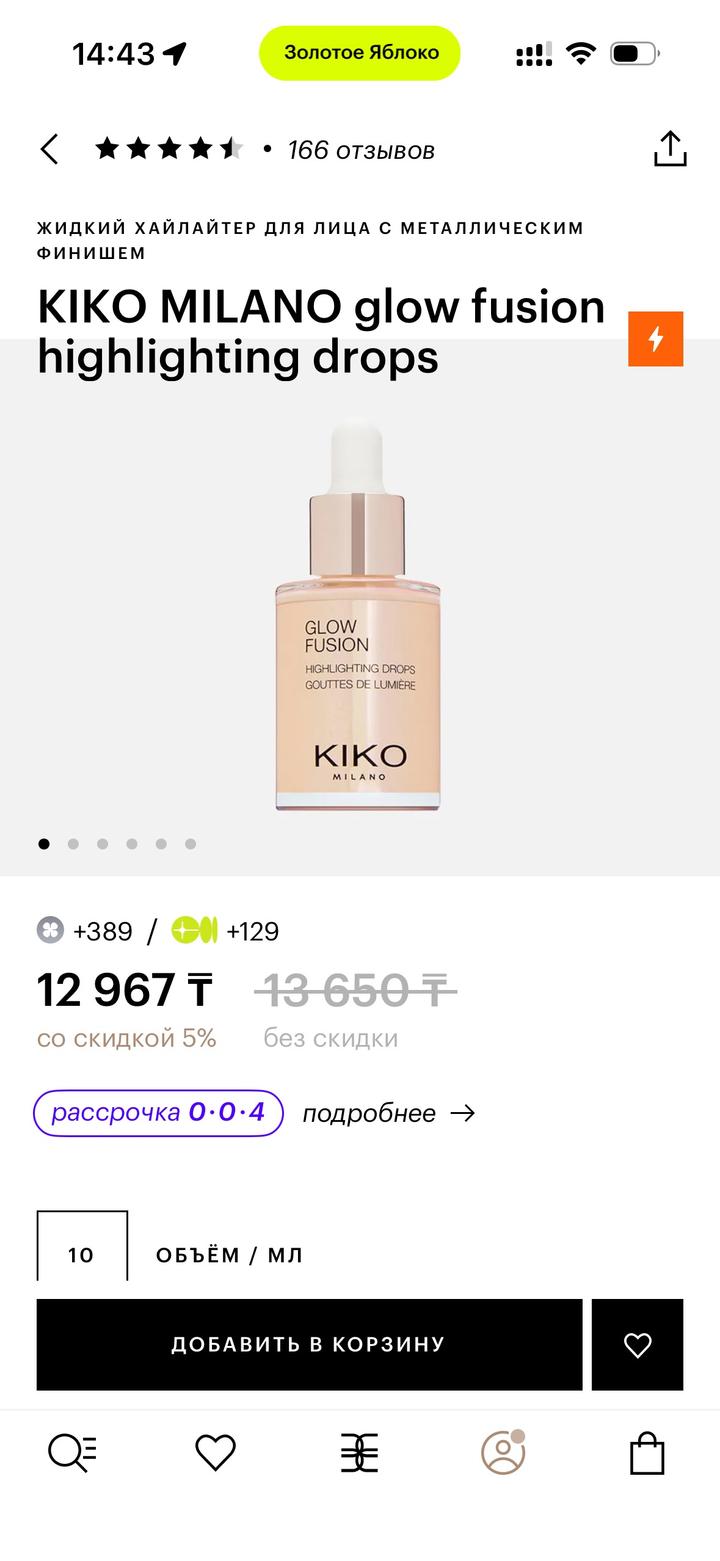
Task: Tap the +389 bonus flower icon
Action: coord(50,931)
